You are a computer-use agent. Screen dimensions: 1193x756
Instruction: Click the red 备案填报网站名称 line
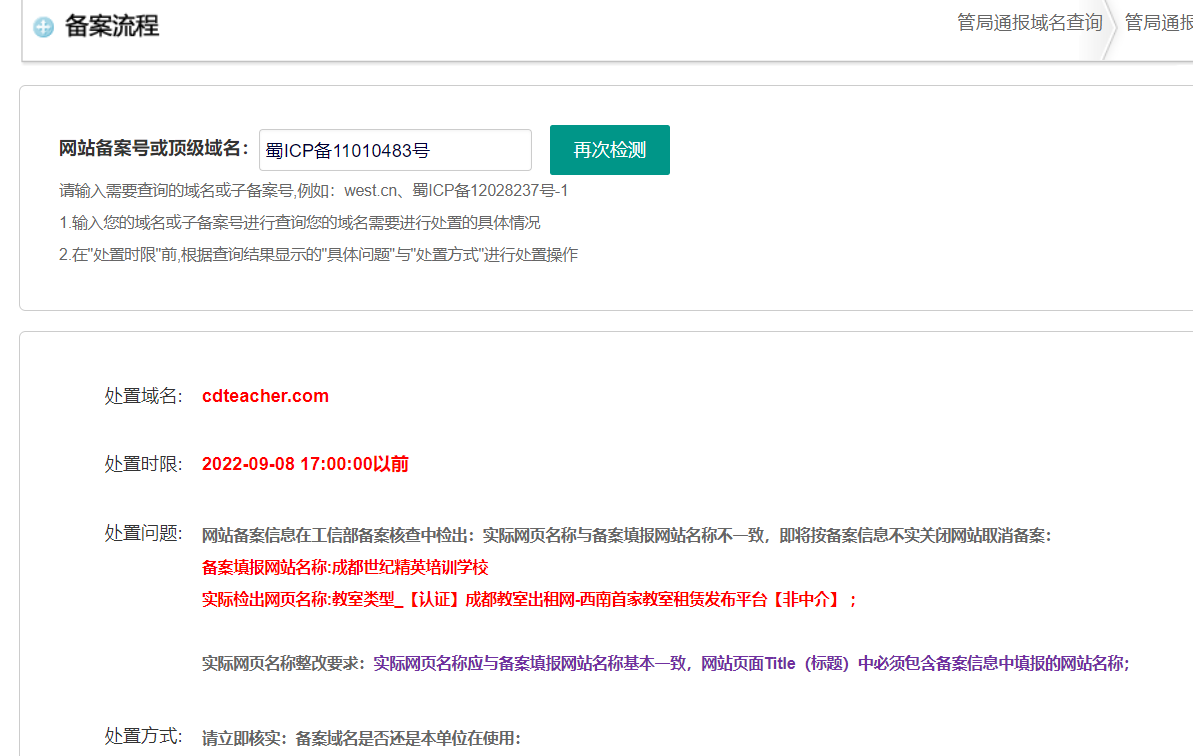(345, 567)
